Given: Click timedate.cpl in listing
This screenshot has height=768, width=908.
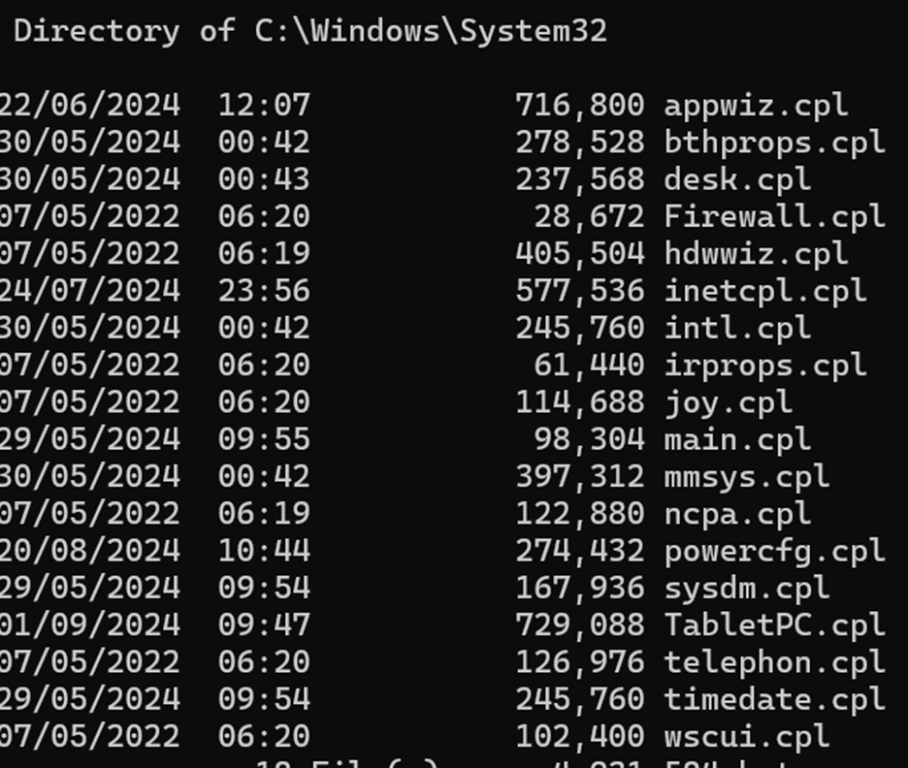Looking at the screenshot, I should tap(775, 700).
